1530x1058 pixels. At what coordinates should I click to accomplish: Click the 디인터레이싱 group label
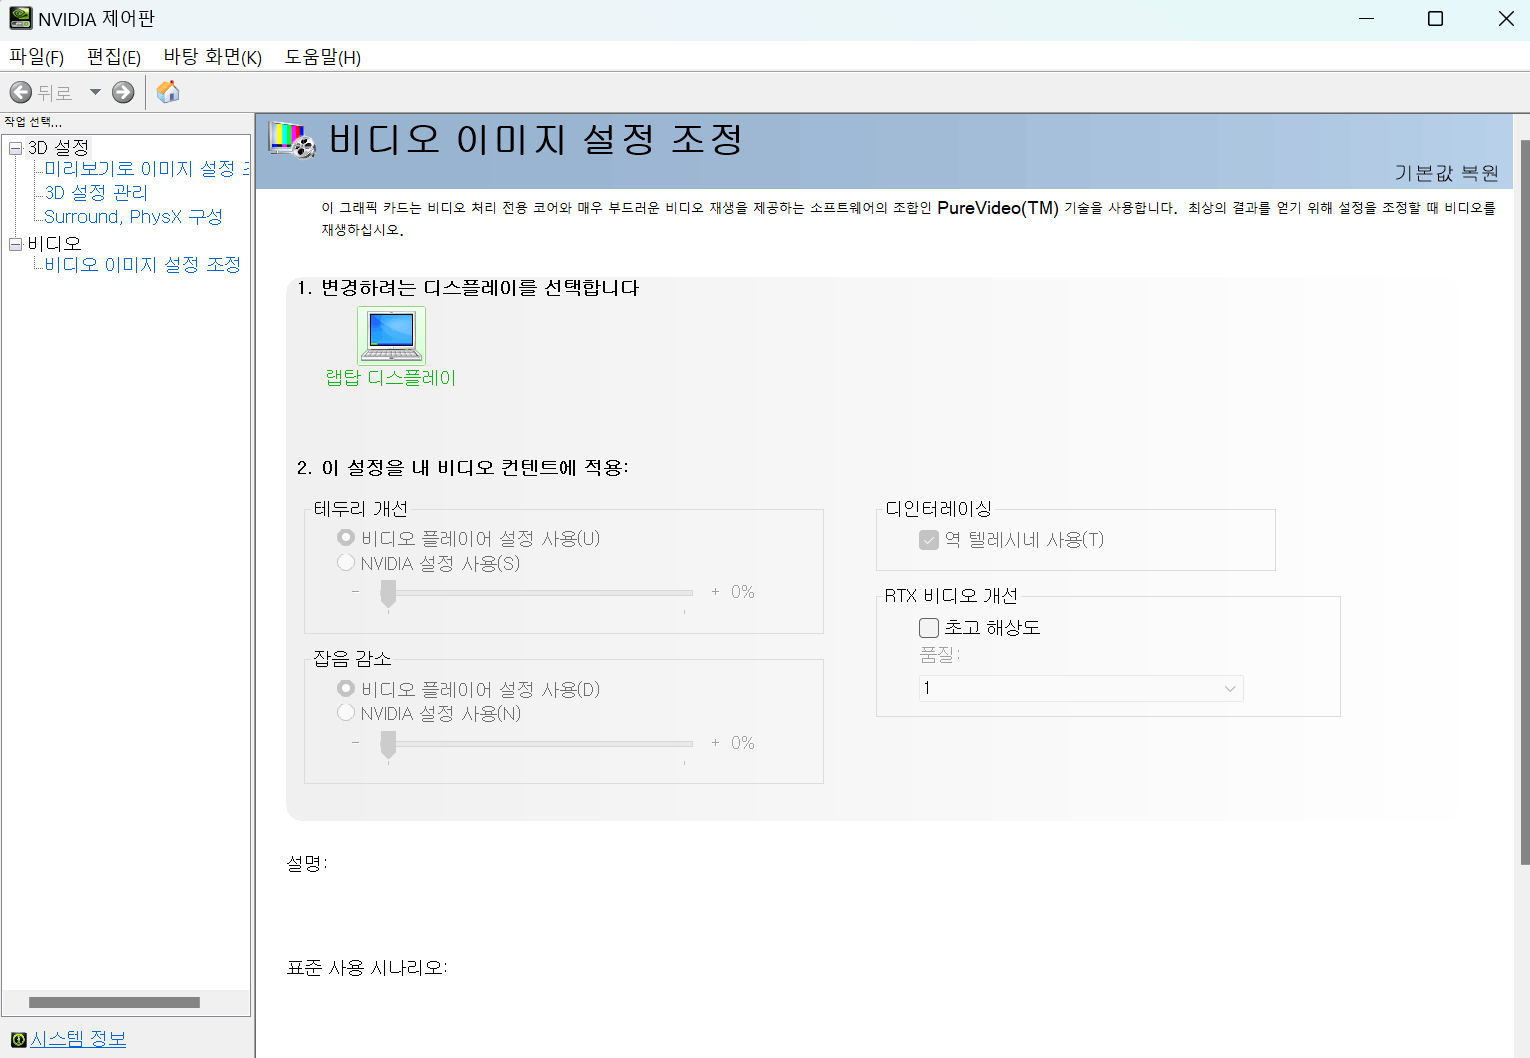coord(939,509)
